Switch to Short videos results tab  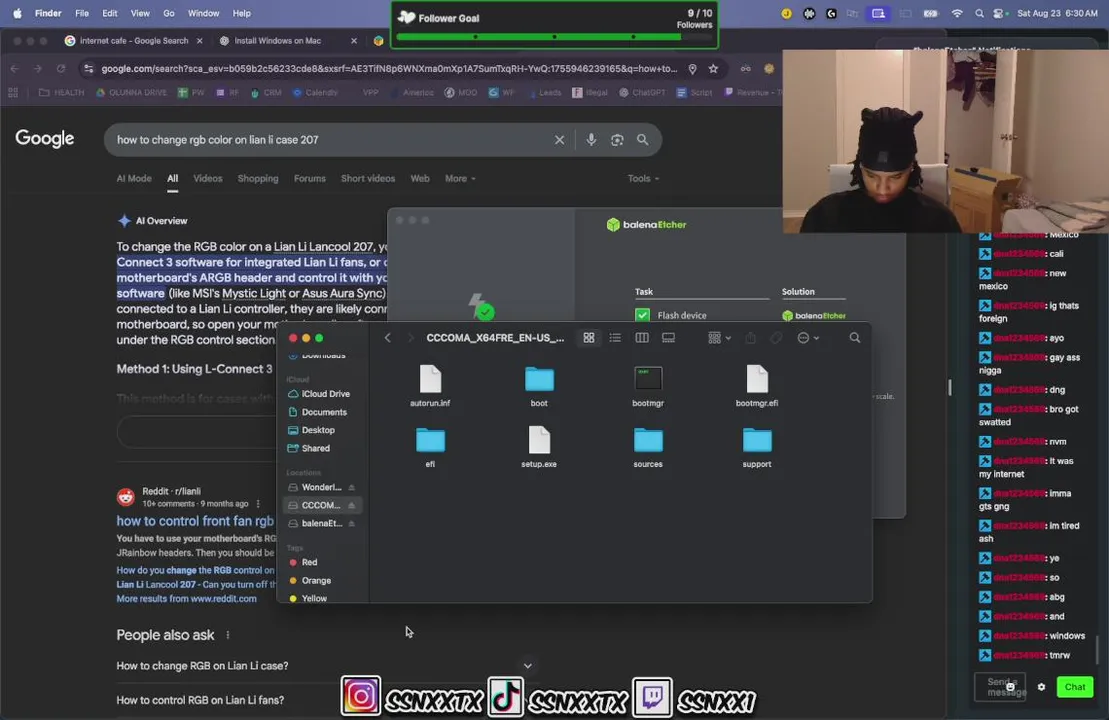(x=368, y=179)
